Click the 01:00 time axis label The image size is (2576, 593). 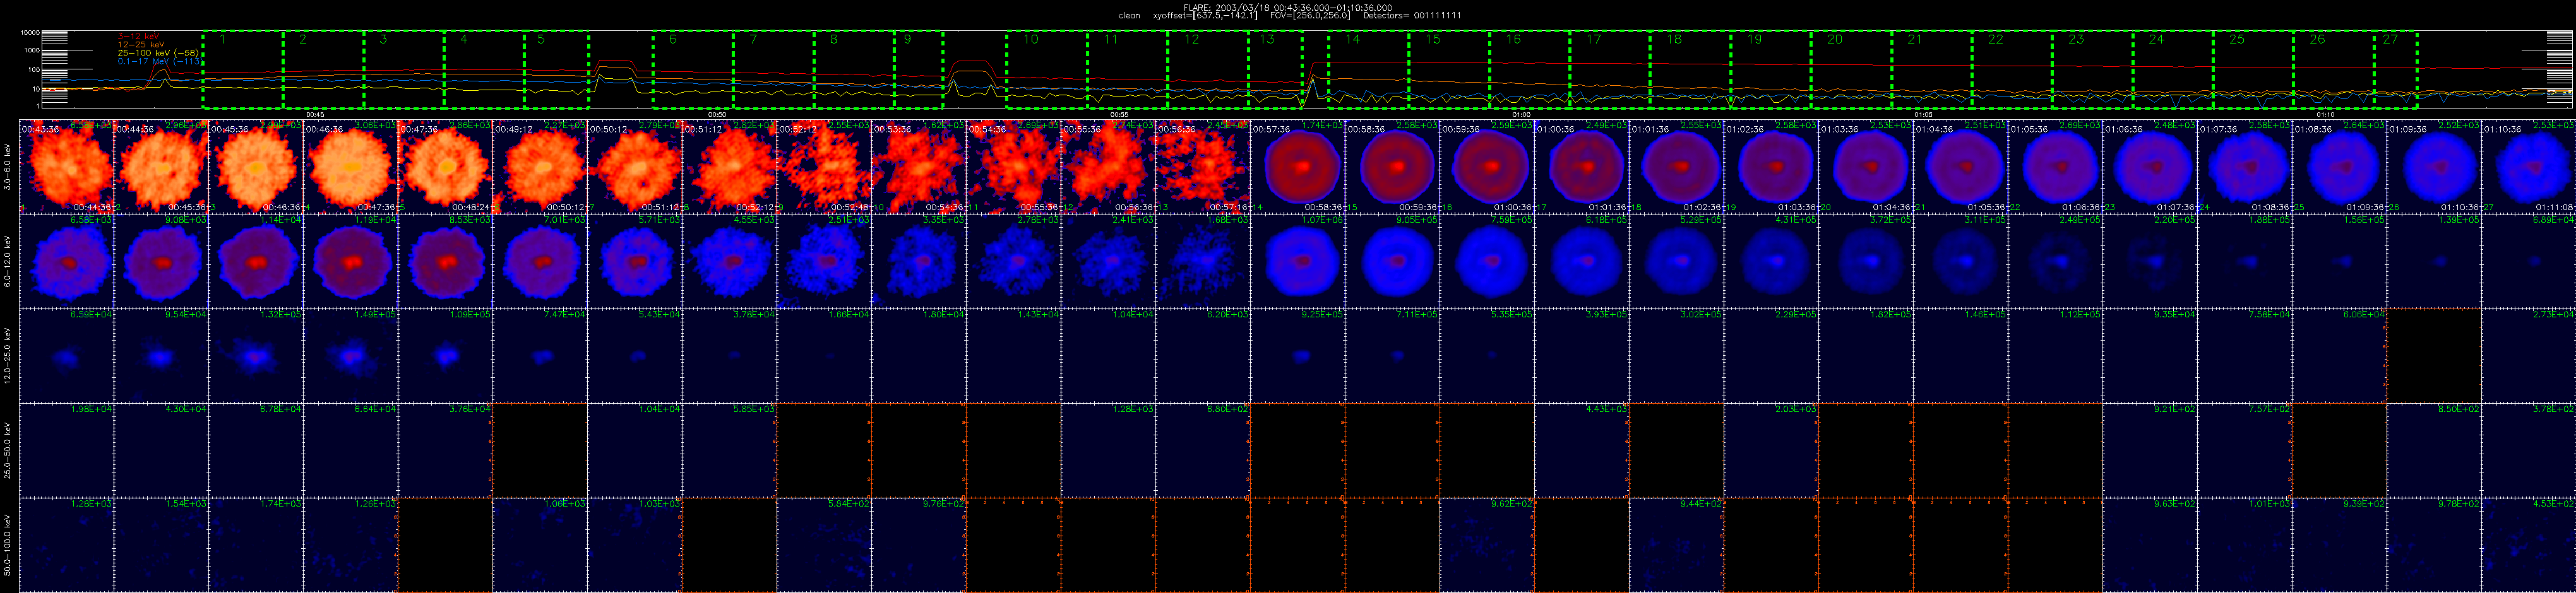(x=1521, y=115)
